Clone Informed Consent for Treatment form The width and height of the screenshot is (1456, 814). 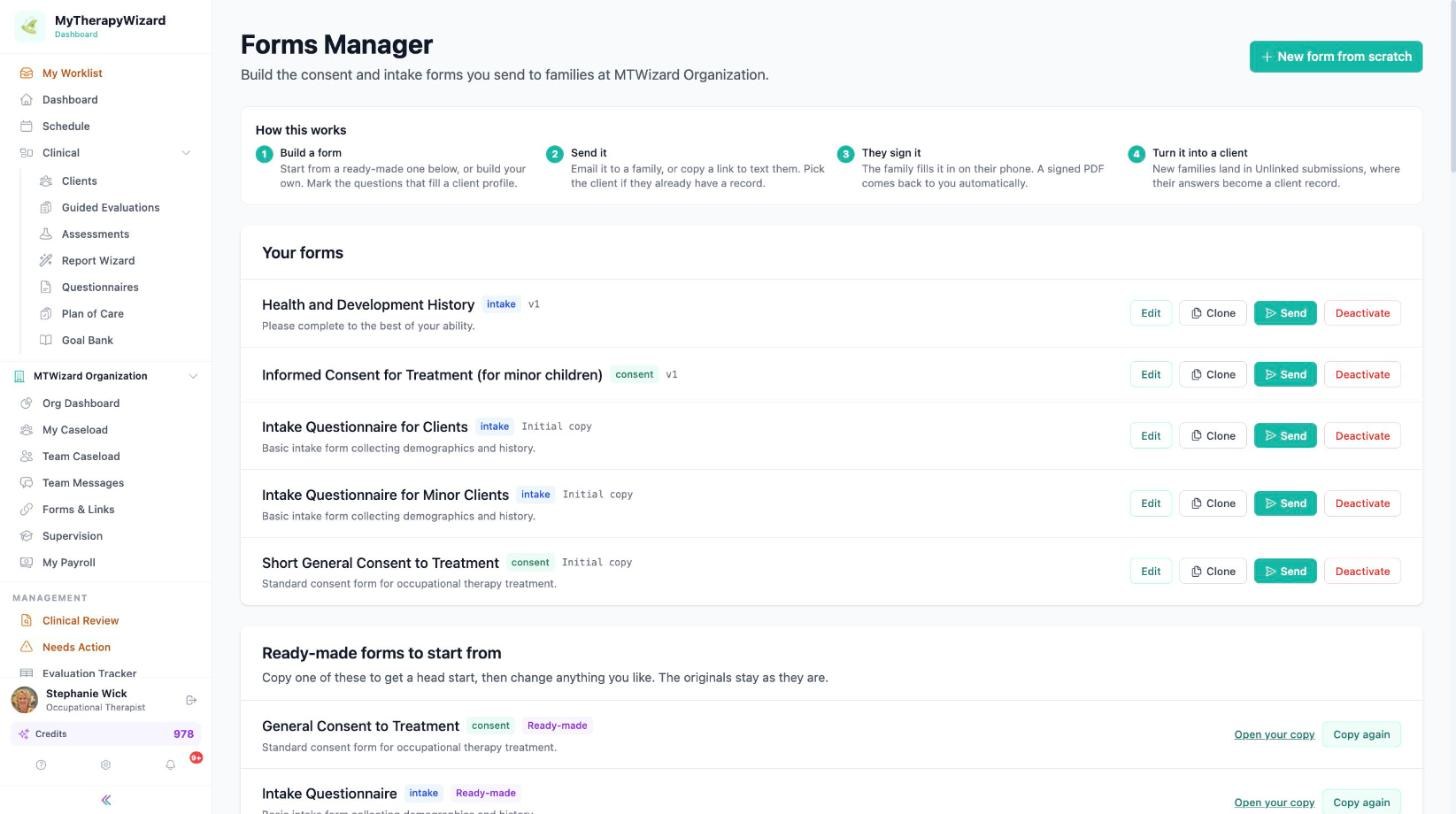click(1213, 375)
